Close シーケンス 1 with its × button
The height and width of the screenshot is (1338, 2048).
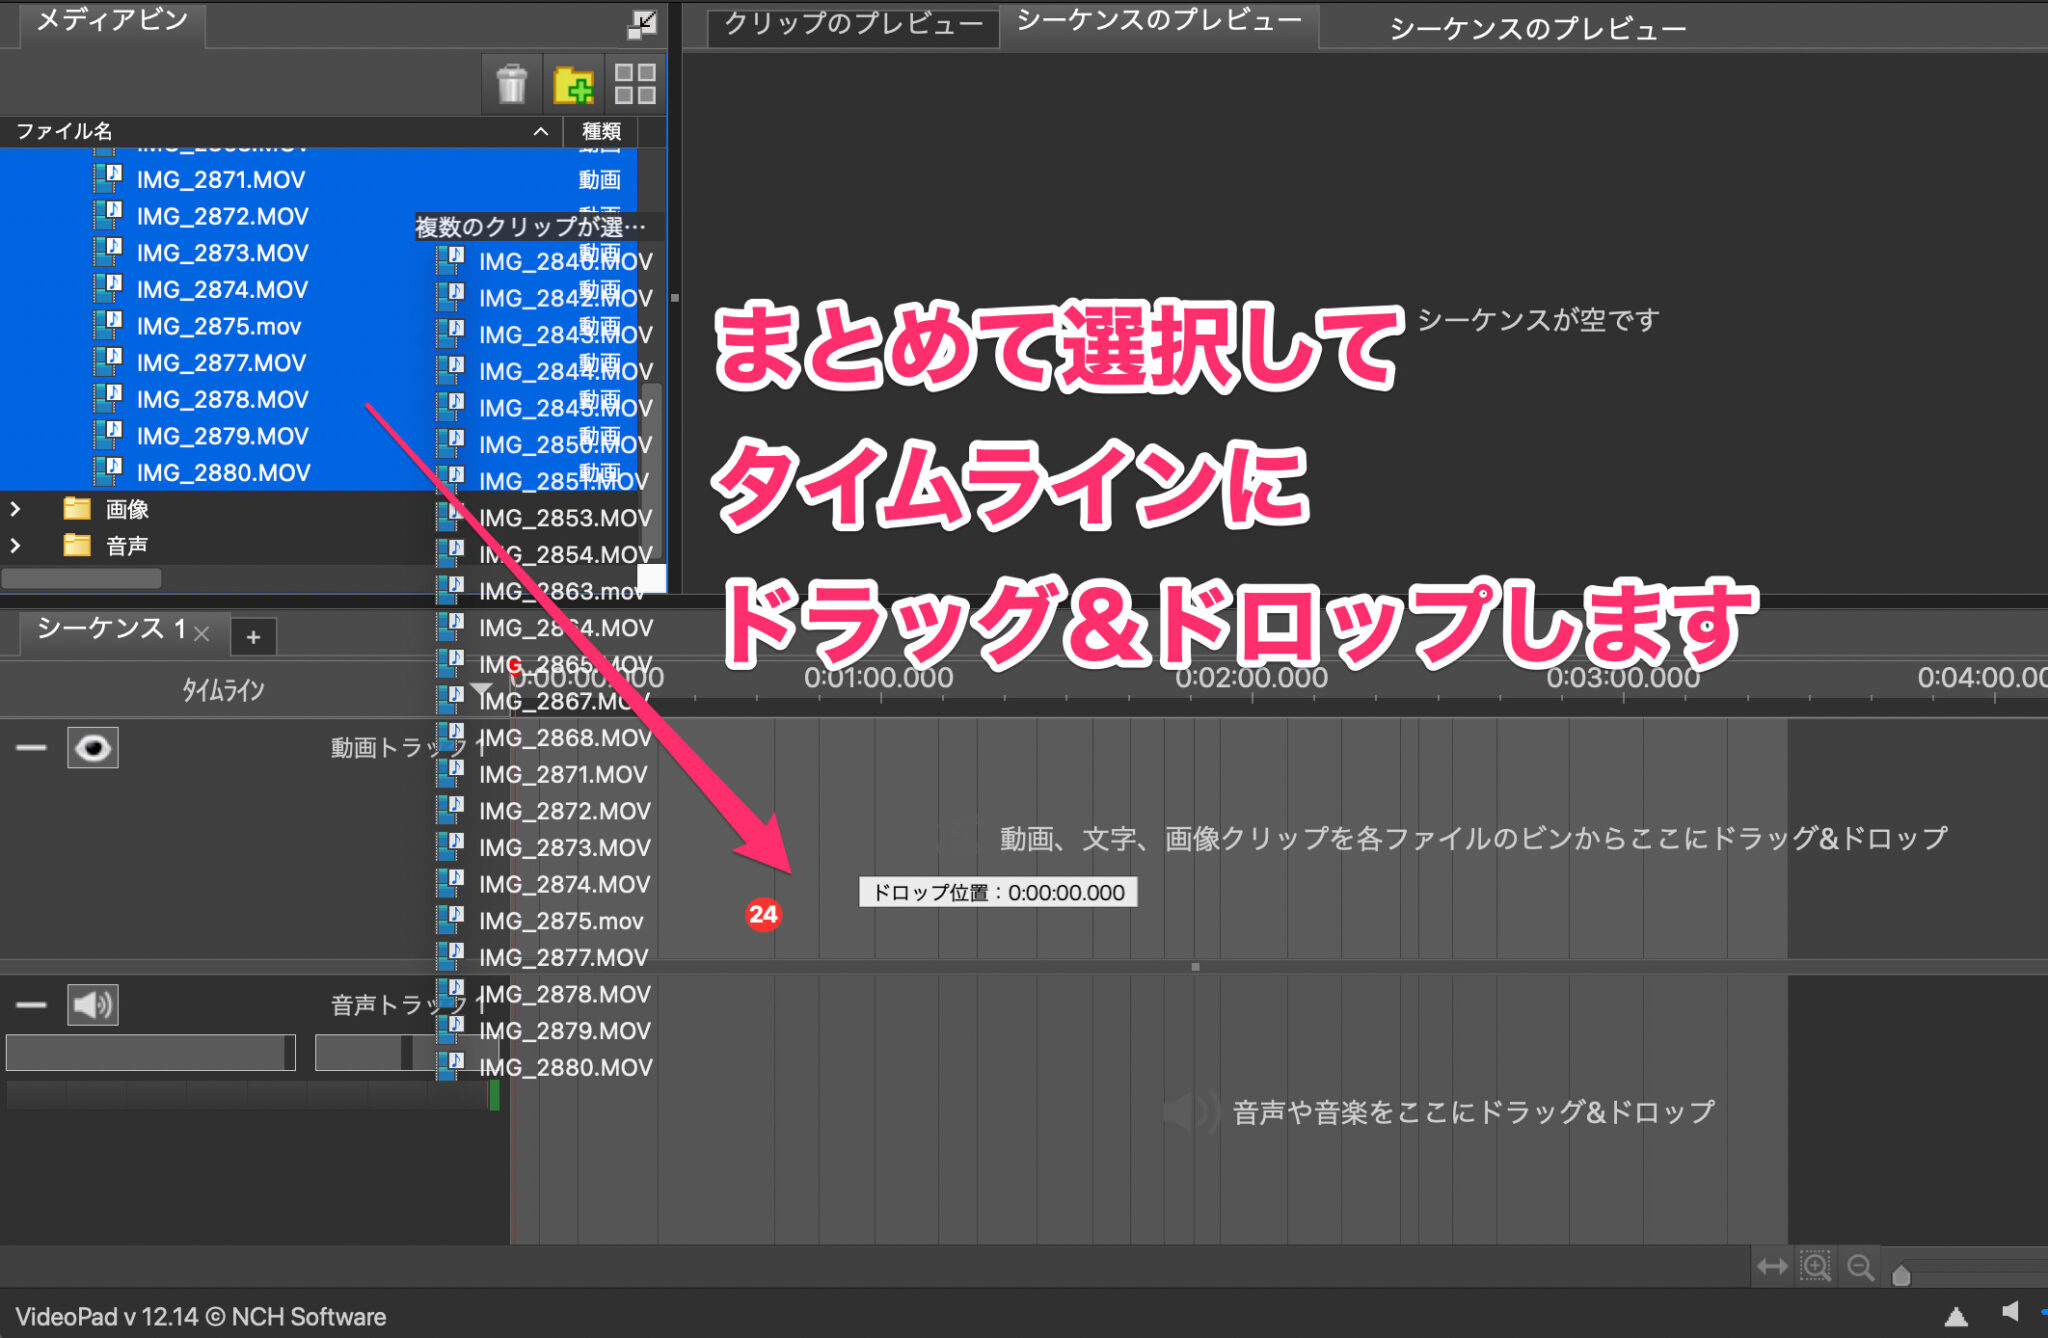pos(201,635)
